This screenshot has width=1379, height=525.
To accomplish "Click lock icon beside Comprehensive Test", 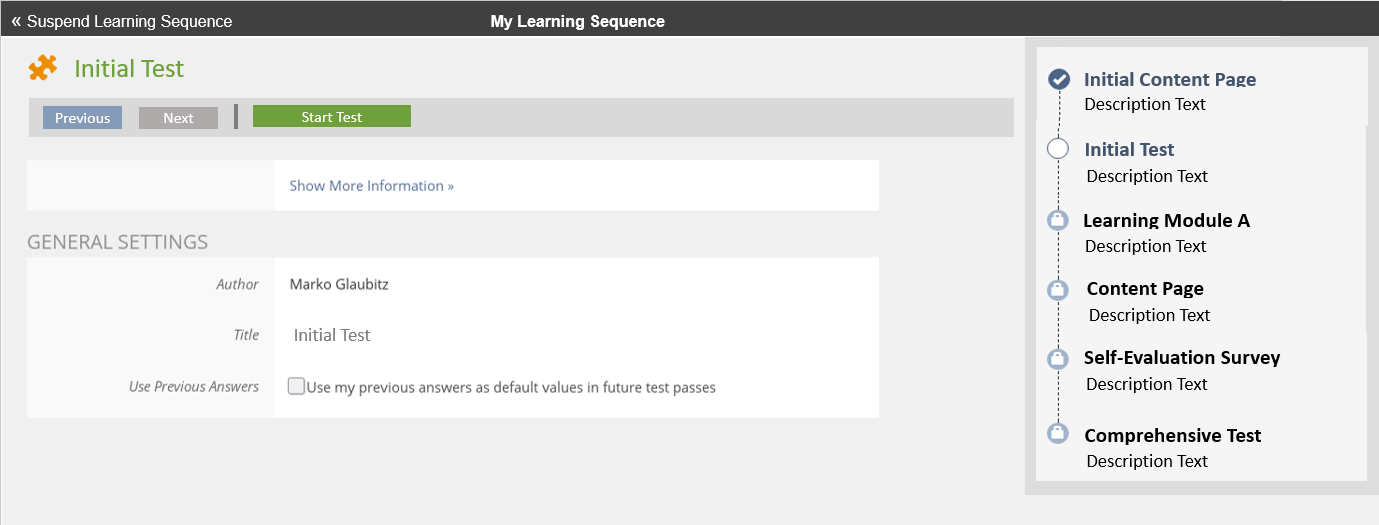I will 1058,434.
